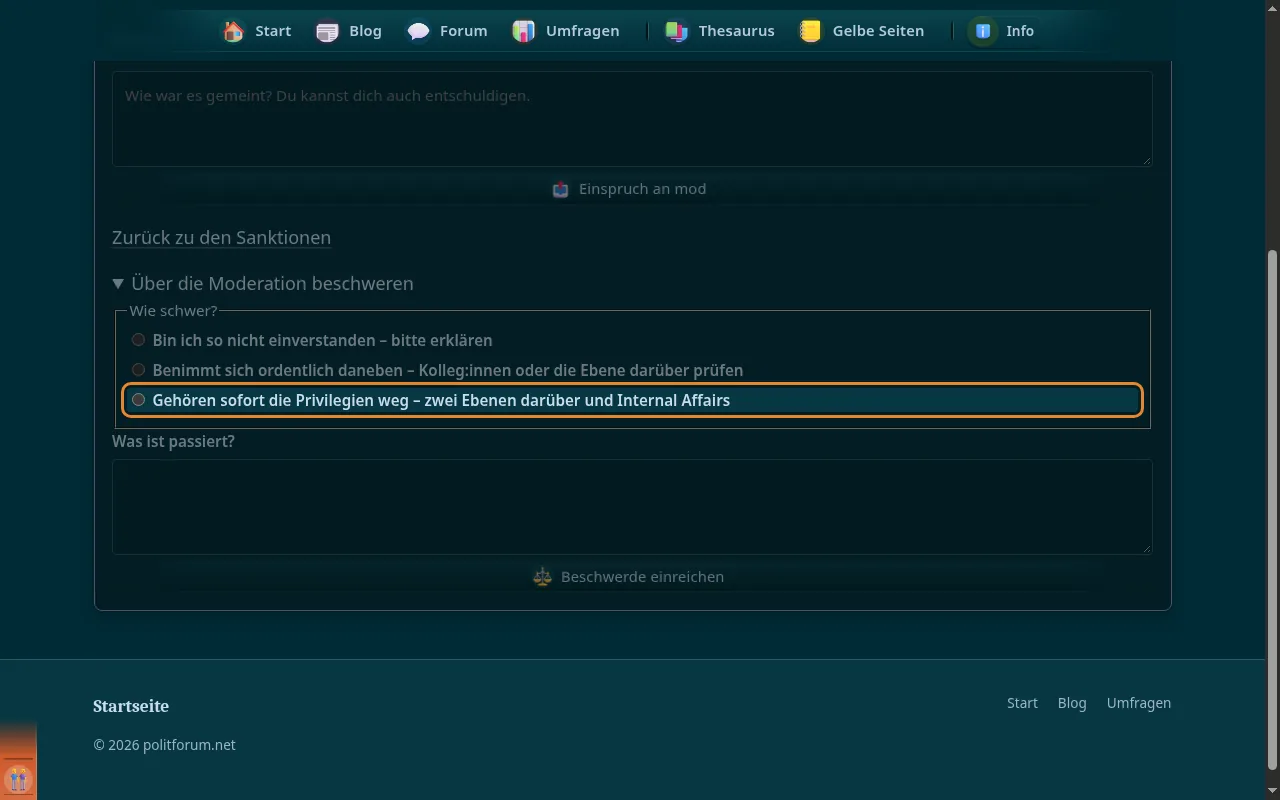Open the Forum speech bubble icon
Viewport: 1280px width, 800px height.
coord(418,31)
